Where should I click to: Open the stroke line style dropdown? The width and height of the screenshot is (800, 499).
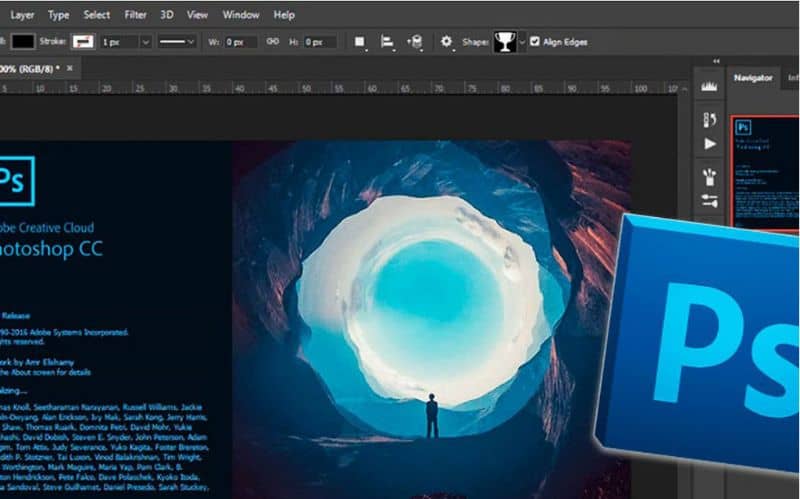click(x=178, y=42)
